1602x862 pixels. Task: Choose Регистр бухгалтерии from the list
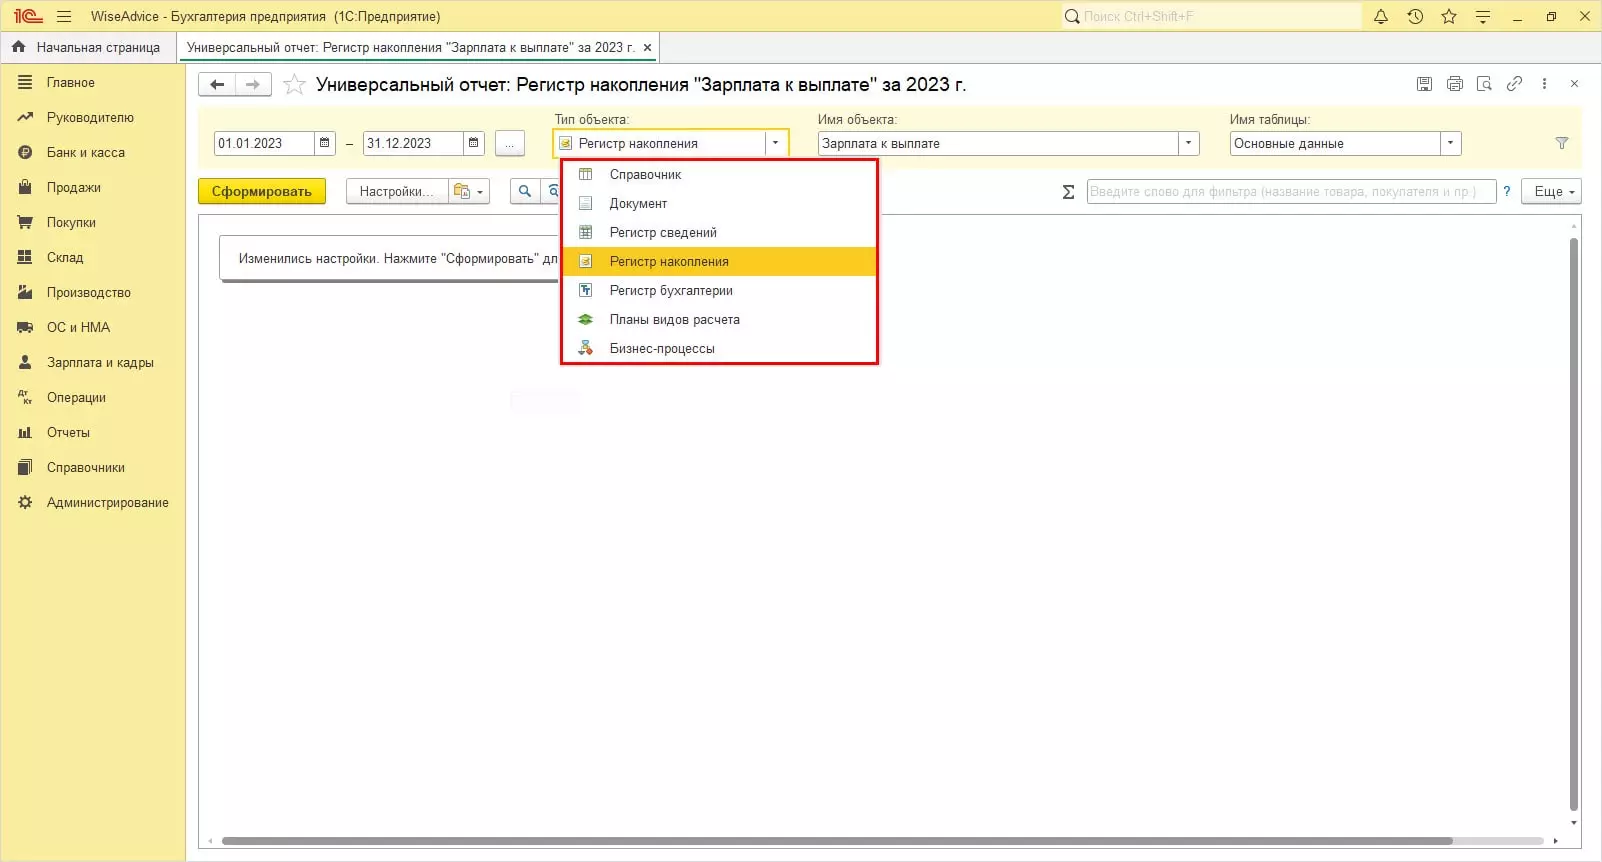(719, 290)
